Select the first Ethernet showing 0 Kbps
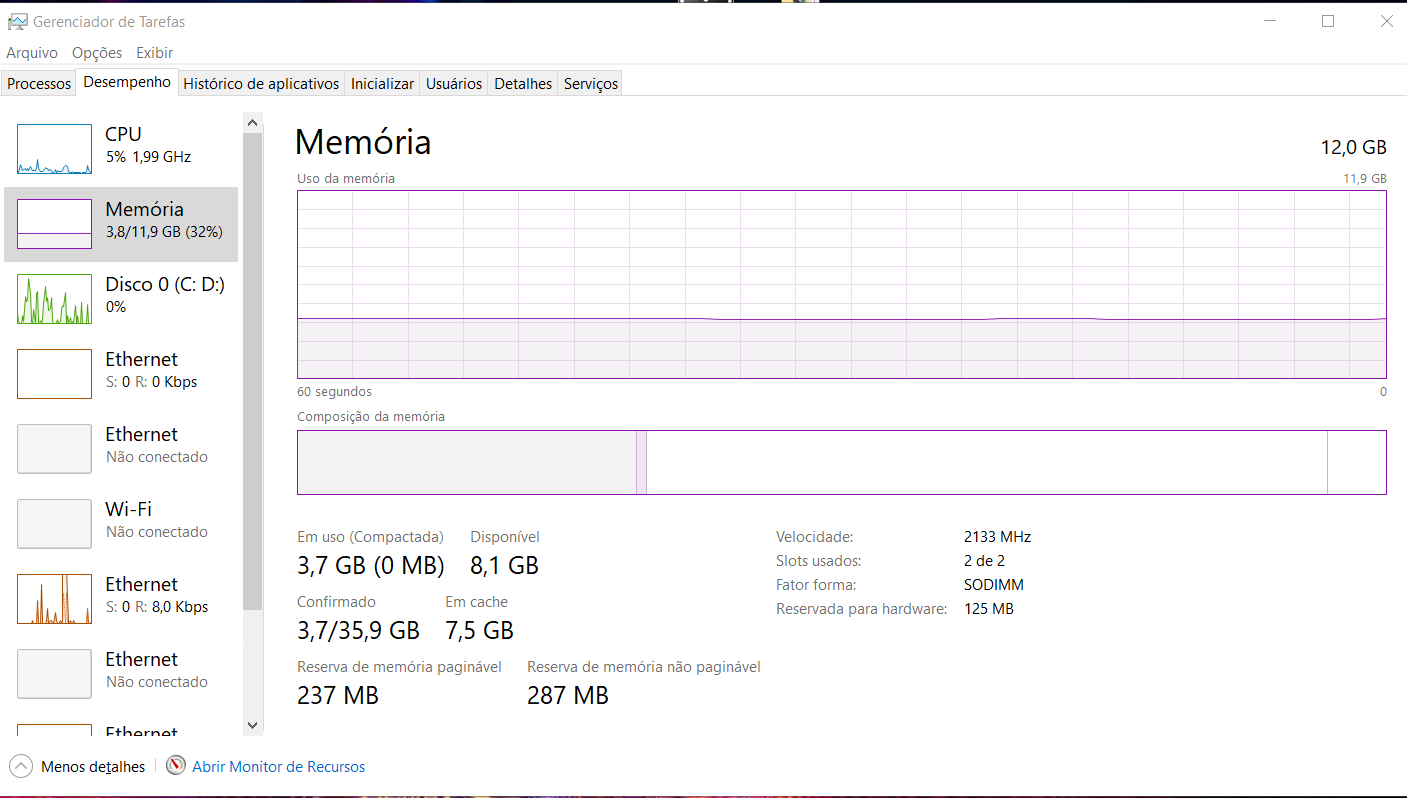 coord(121,374)
